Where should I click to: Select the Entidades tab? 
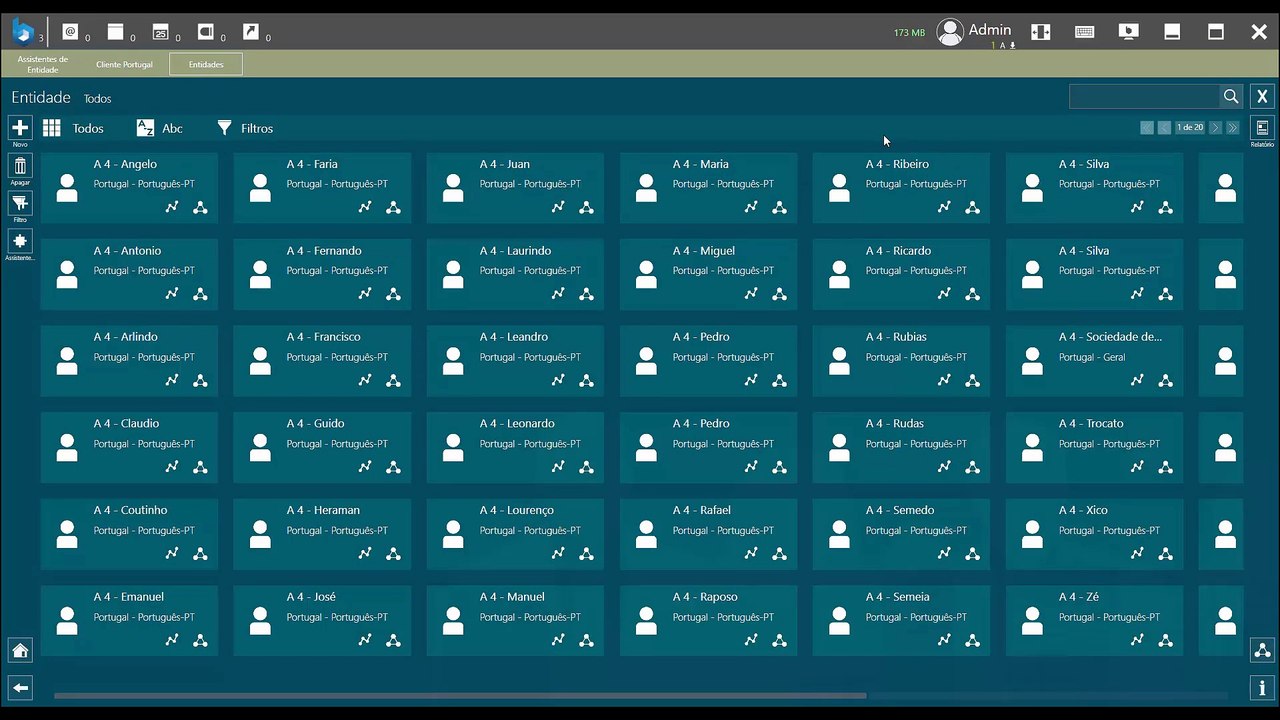(206, 64)
